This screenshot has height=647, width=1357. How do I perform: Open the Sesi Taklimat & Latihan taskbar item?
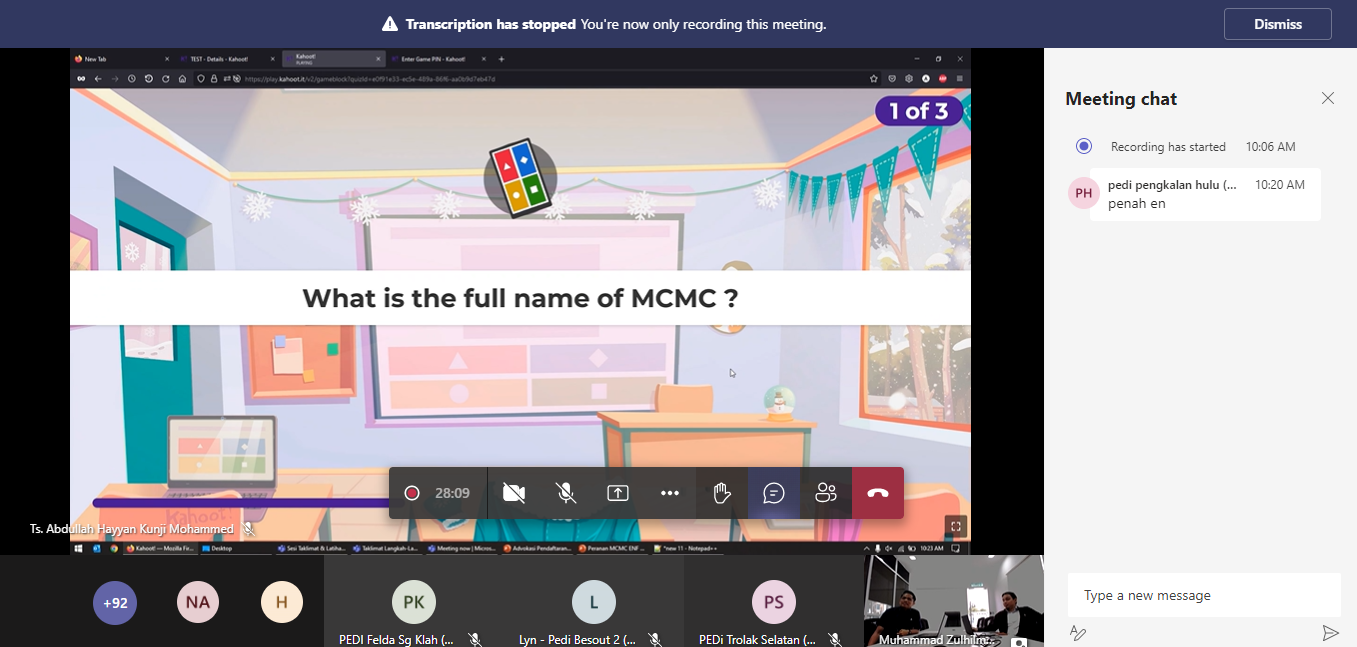click(311, 548)
